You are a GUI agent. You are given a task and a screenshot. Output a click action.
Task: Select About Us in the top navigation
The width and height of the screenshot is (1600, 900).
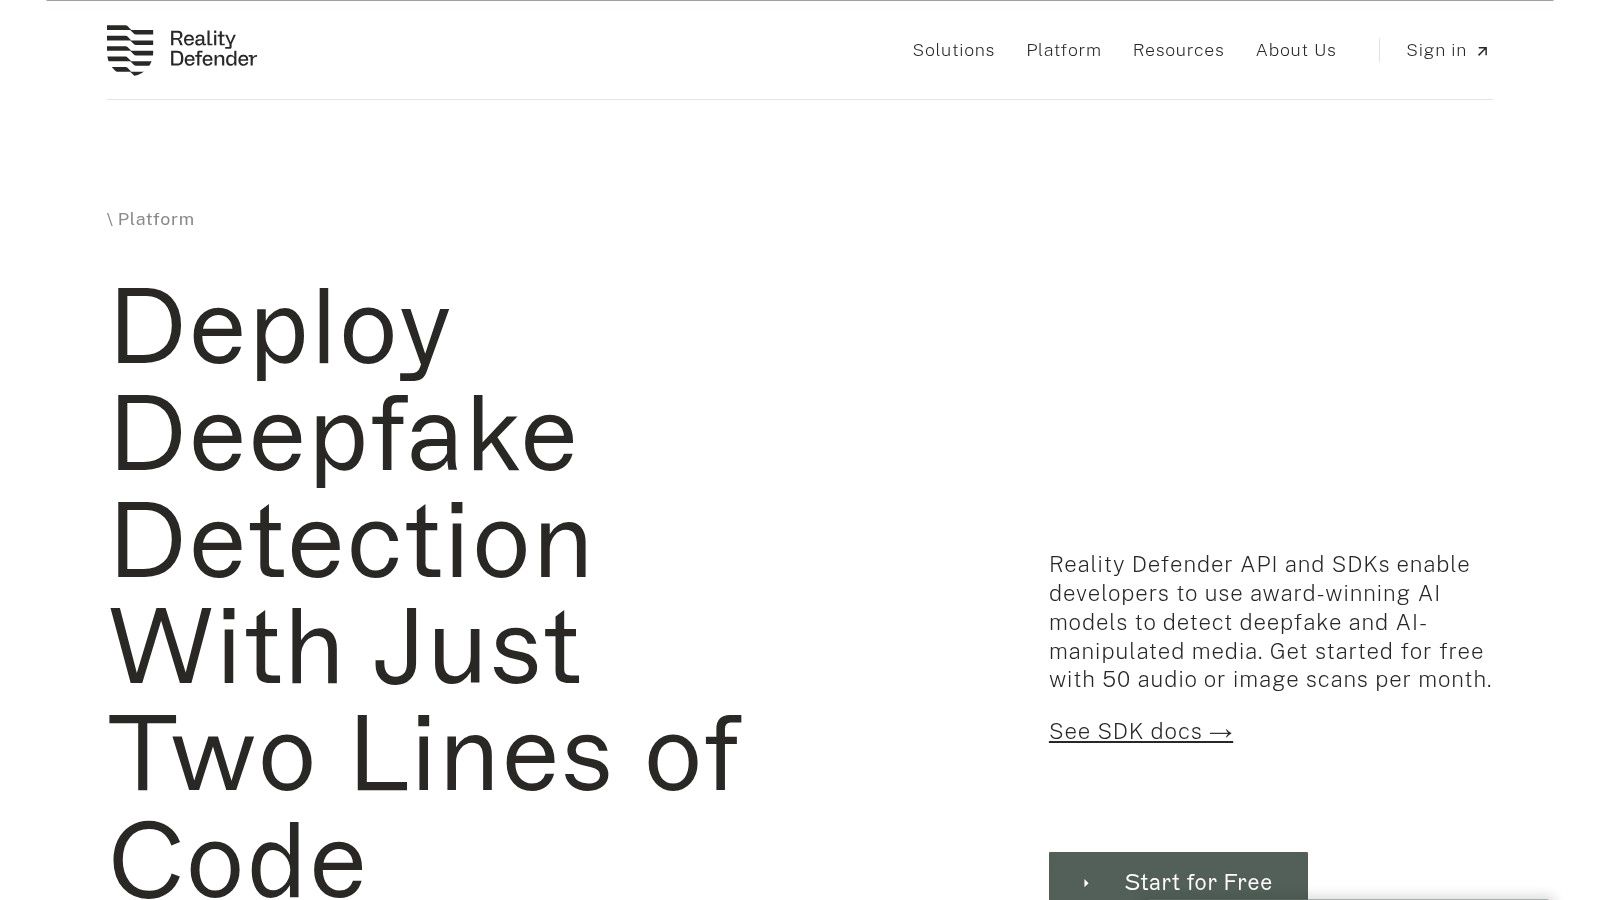click(x=1295, y=50)
